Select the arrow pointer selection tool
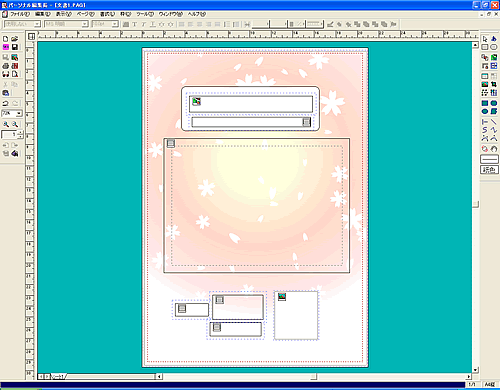 [x=485, y=39]
